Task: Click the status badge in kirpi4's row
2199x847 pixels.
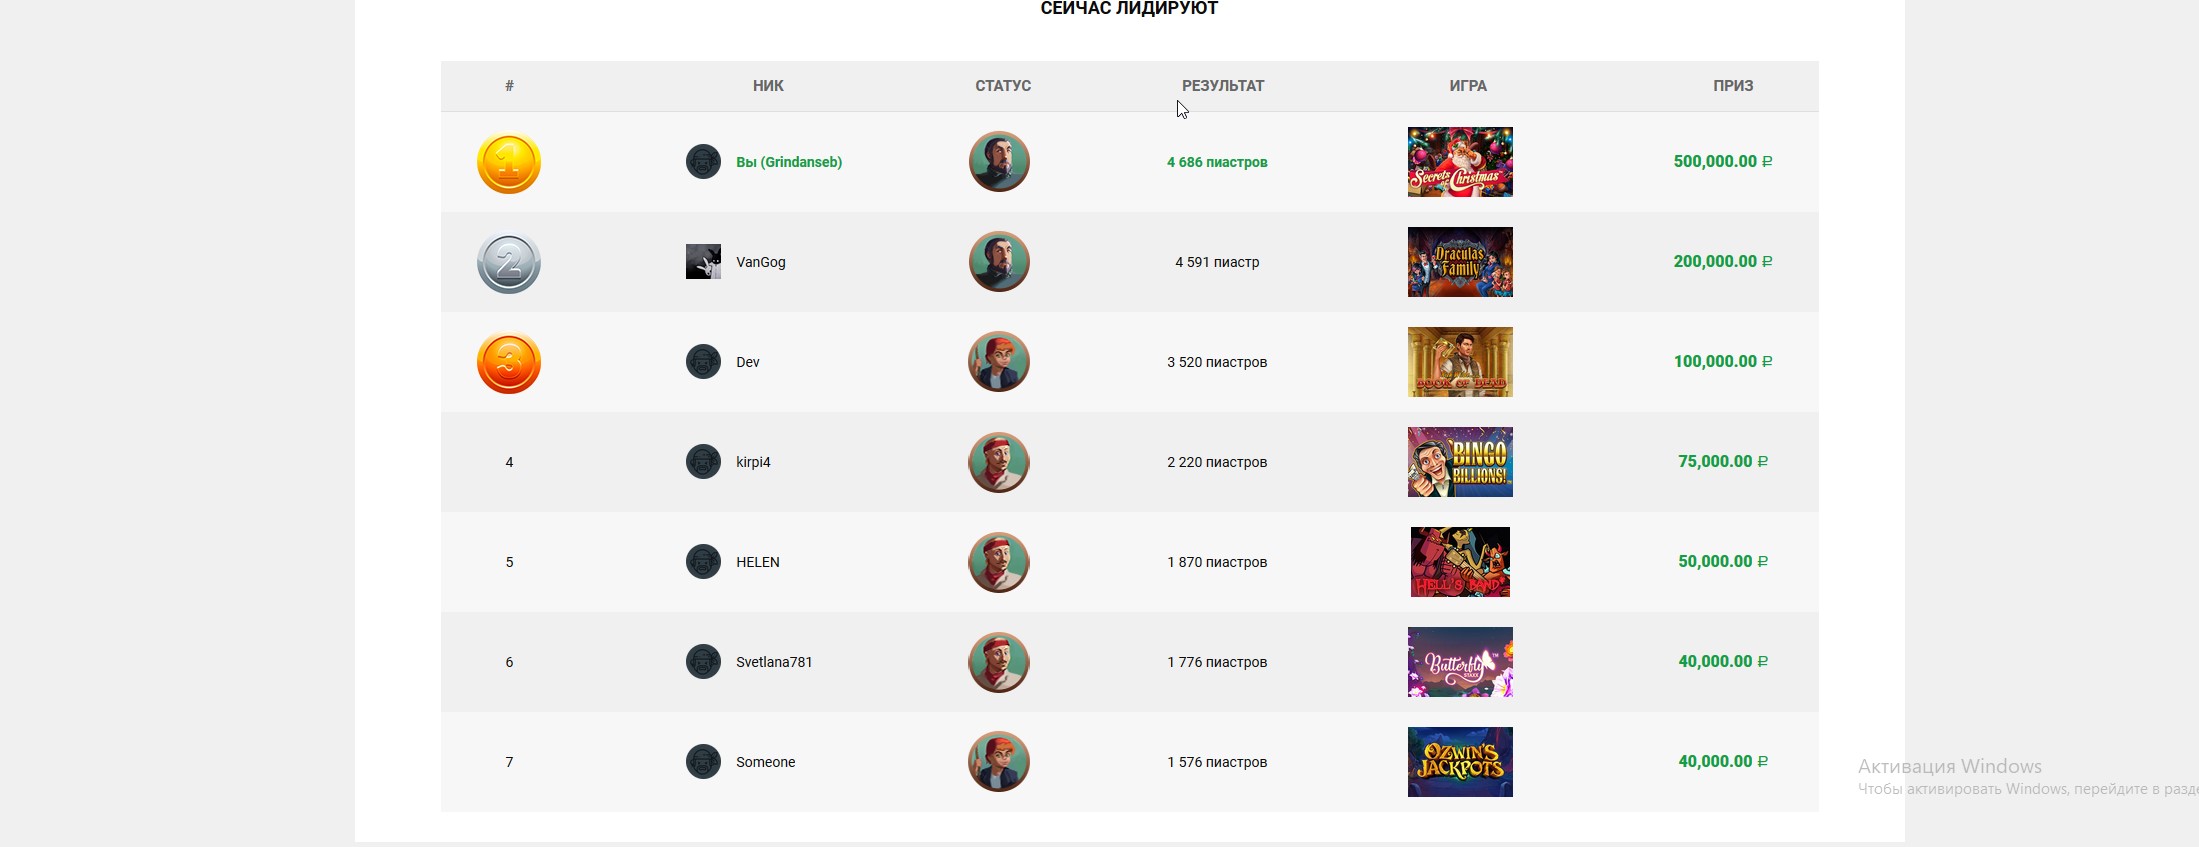Action: pyautogui.click(x=999, y=462)
